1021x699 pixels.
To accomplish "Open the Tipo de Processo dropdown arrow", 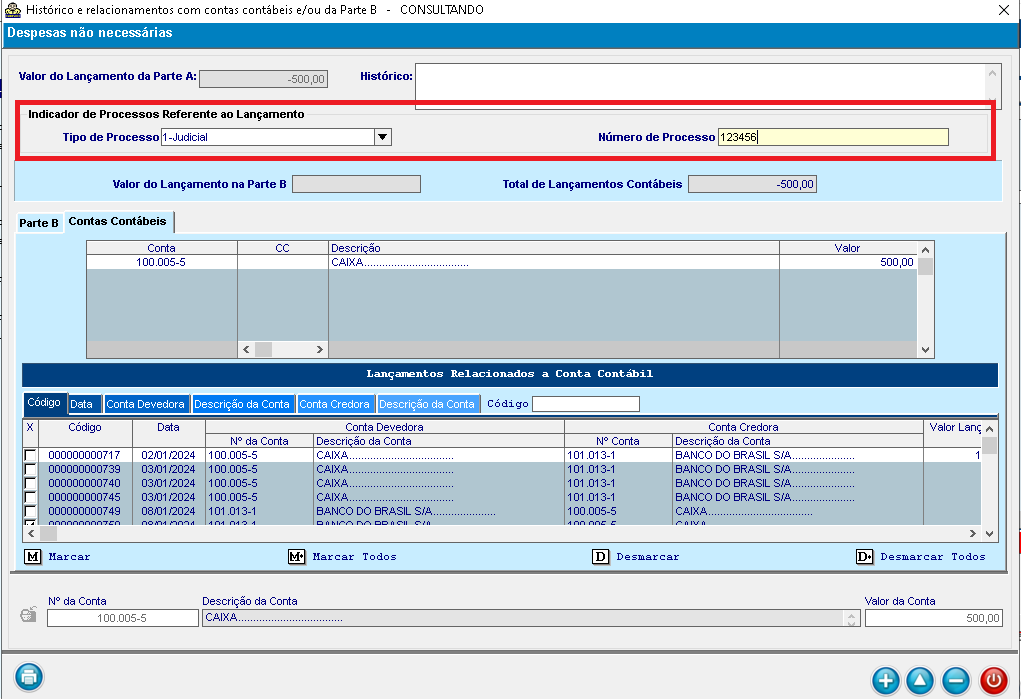I will tap(383, 137).
